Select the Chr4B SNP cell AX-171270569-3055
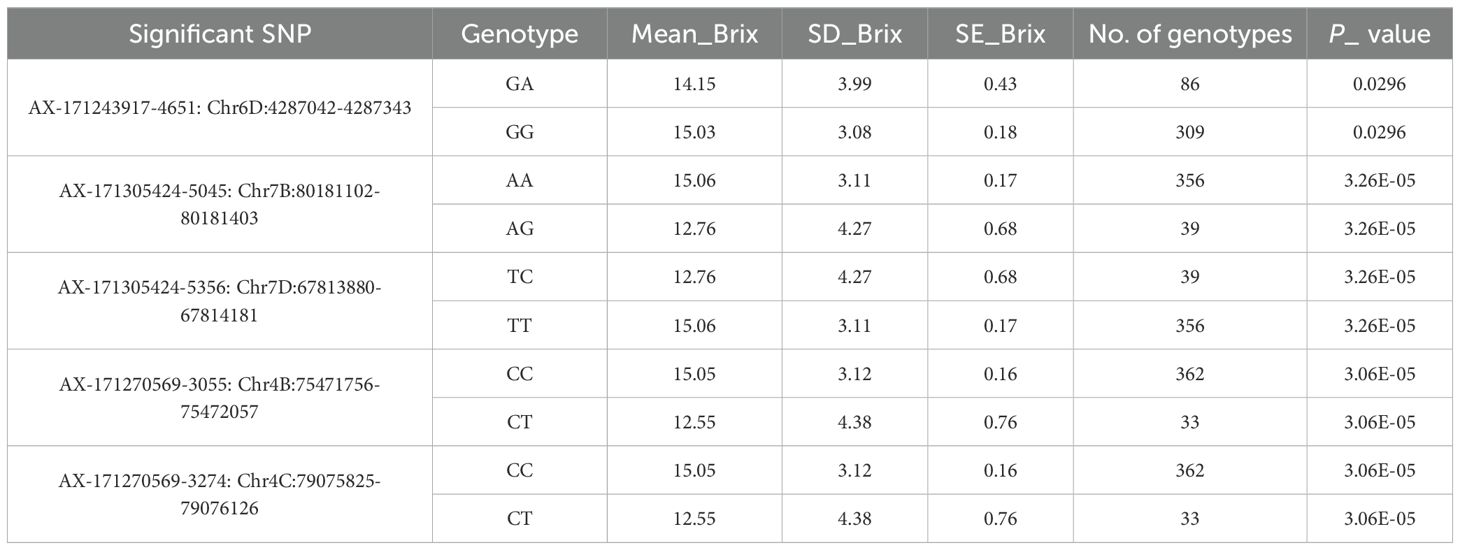 220,397
